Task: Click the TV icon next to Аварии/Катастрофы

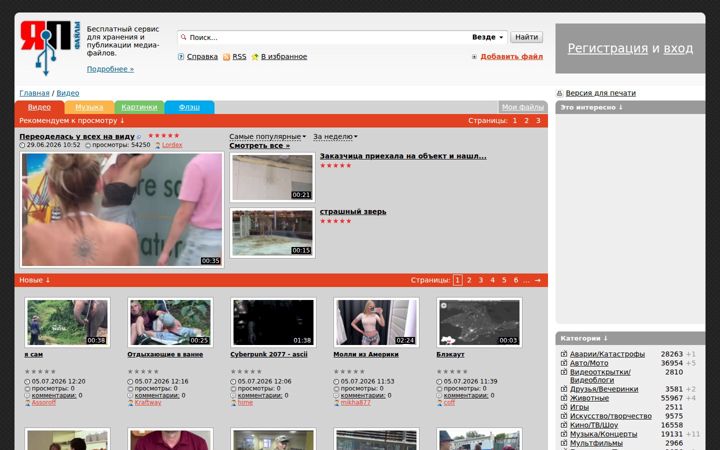Action: coord(564,354)
